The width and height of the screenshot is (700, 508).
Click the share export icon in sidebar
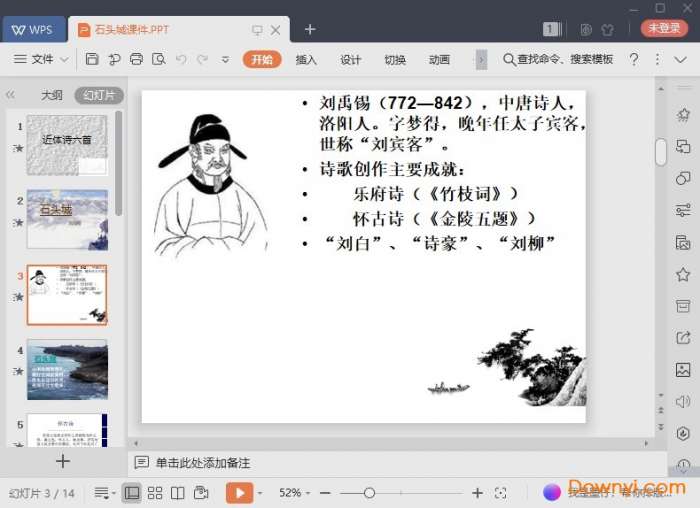point(683,337)
